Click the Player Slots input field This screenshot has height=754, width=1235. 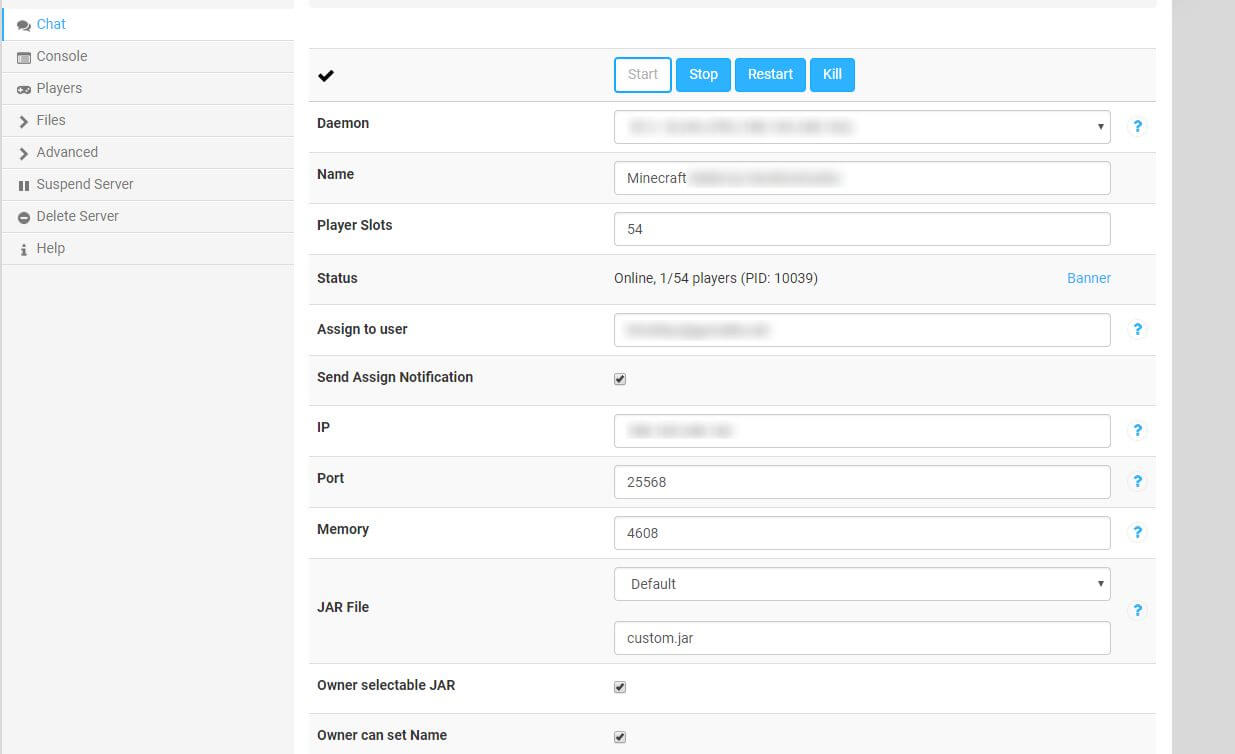(861, 229)
